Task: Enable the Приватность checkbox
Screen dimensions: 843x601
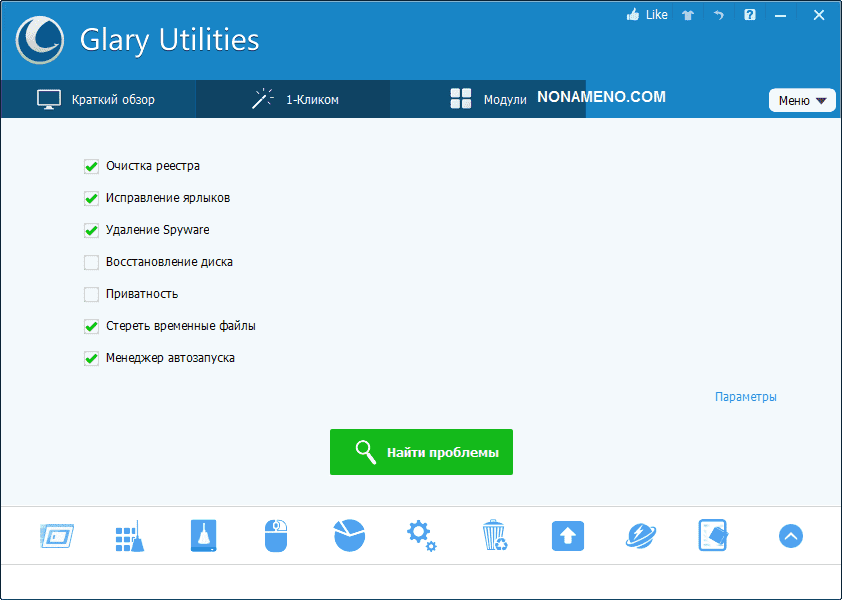Action: (x=91, y=294)
